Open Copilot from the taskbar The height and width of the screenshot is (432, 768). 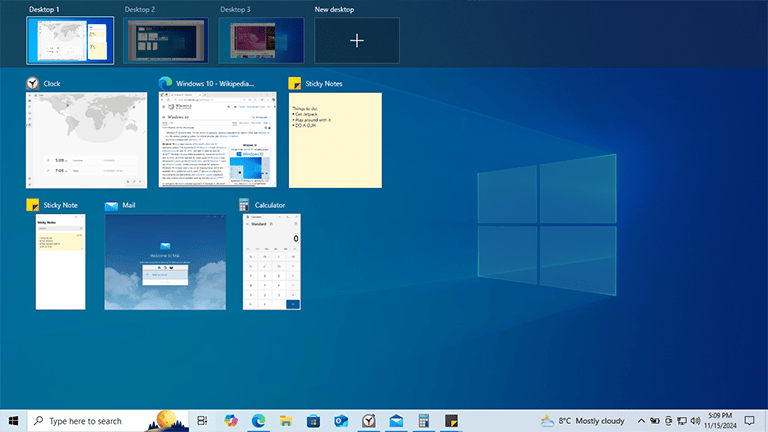pyautogui.click(x=231, y=421)
